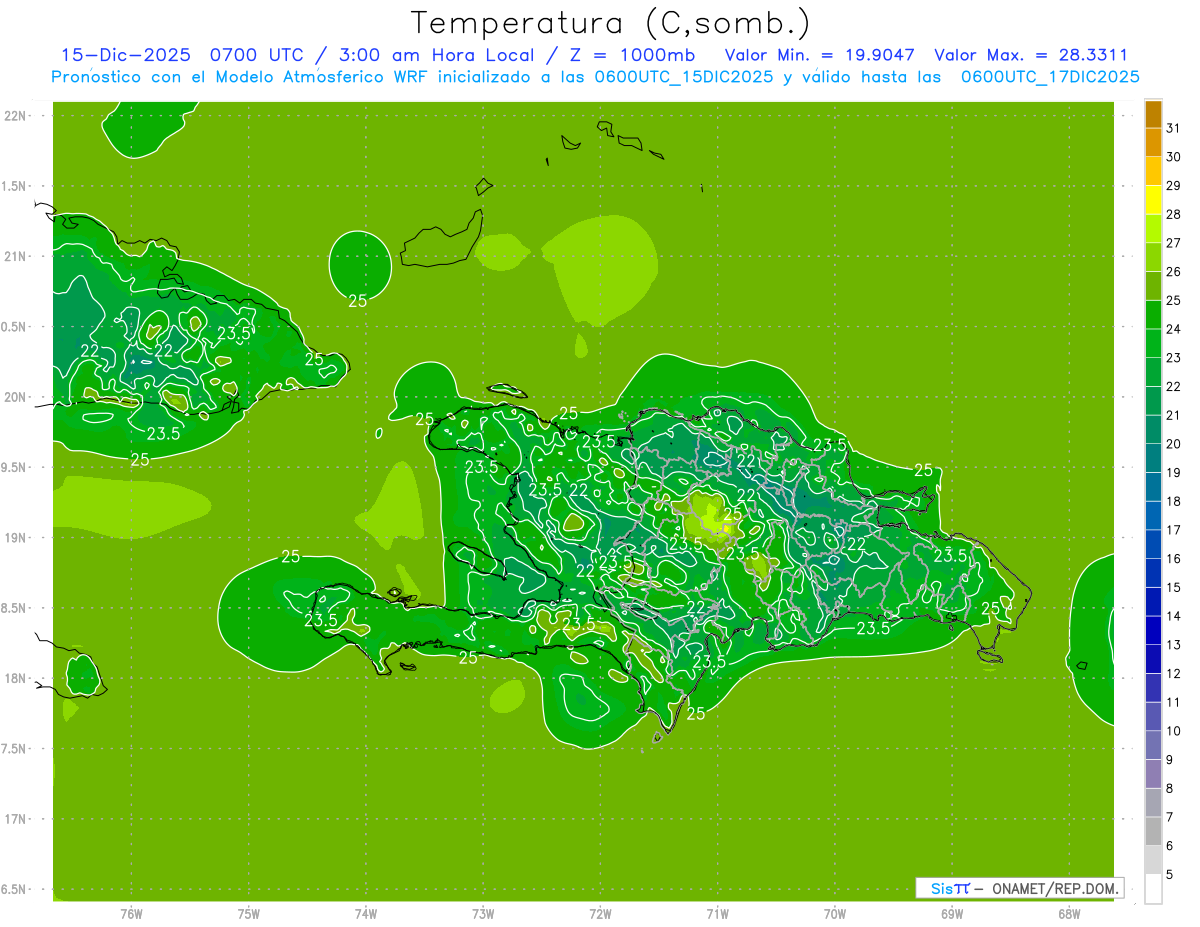Click the "Valor Min. = 19.9047" readout

819,55
